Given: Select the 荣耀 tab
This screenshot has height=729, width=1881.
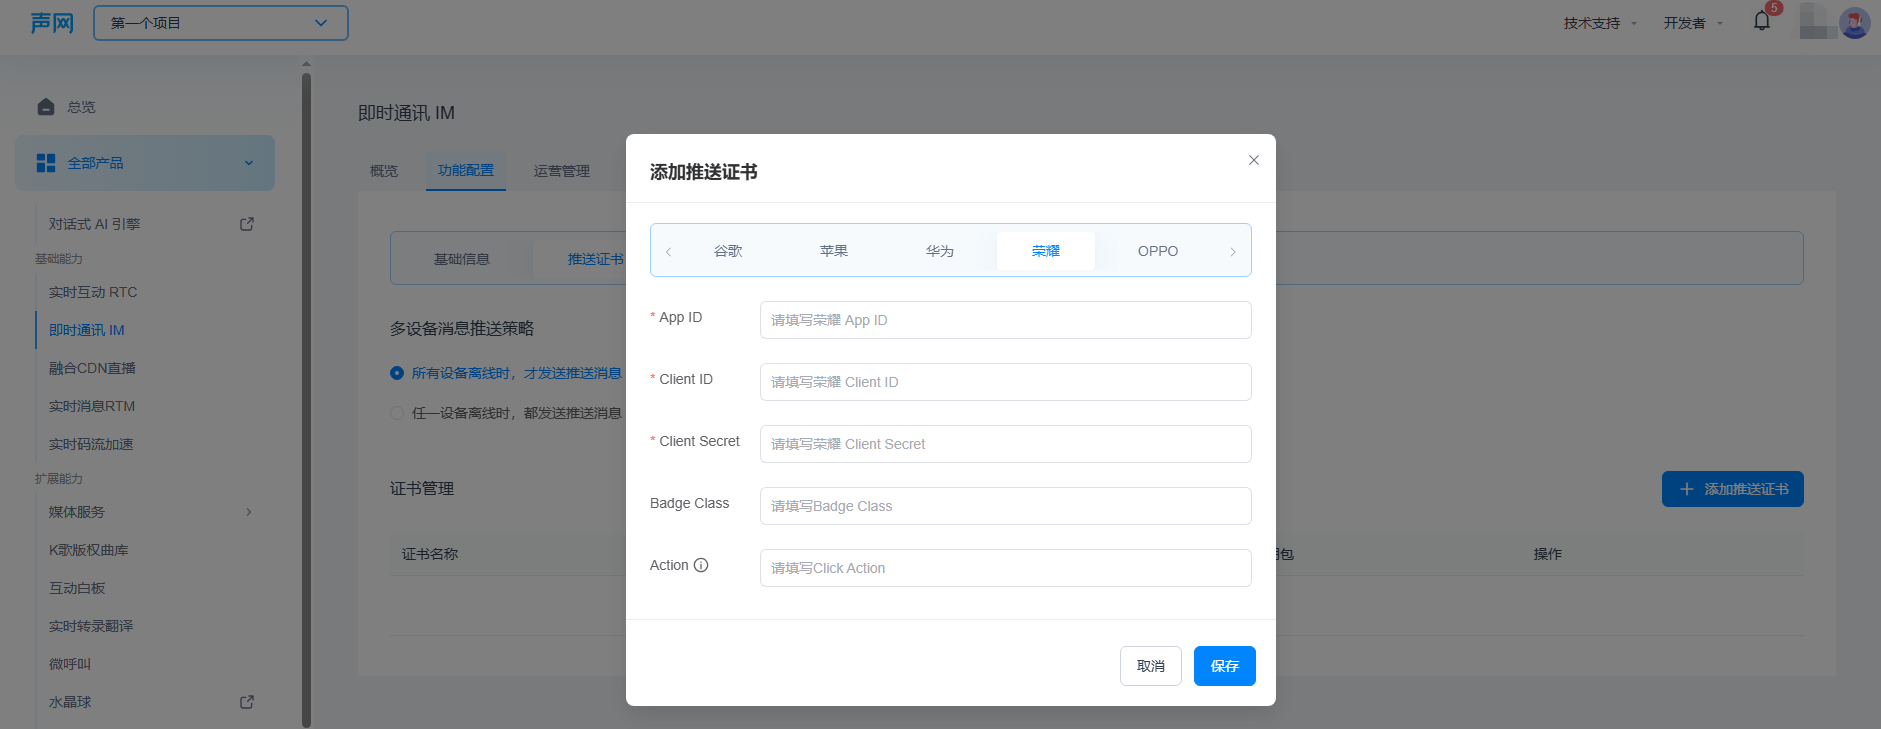Looking at the screenshot, I should 1046,251.
